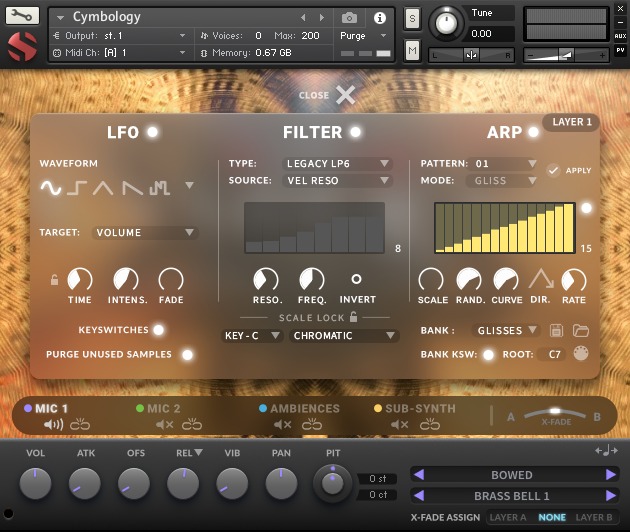
Task: Close the settings panel with CLOSE X
Action: [x=327, y=95]
